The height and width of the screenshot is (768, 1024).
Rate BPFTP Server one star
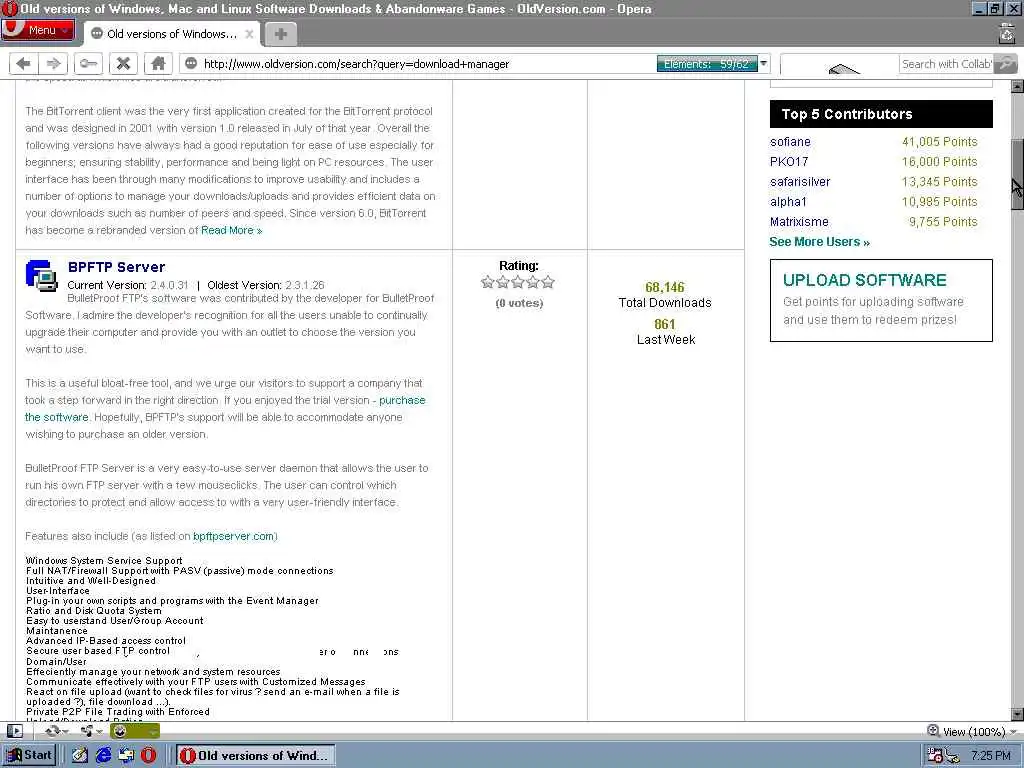coord(487,282)
